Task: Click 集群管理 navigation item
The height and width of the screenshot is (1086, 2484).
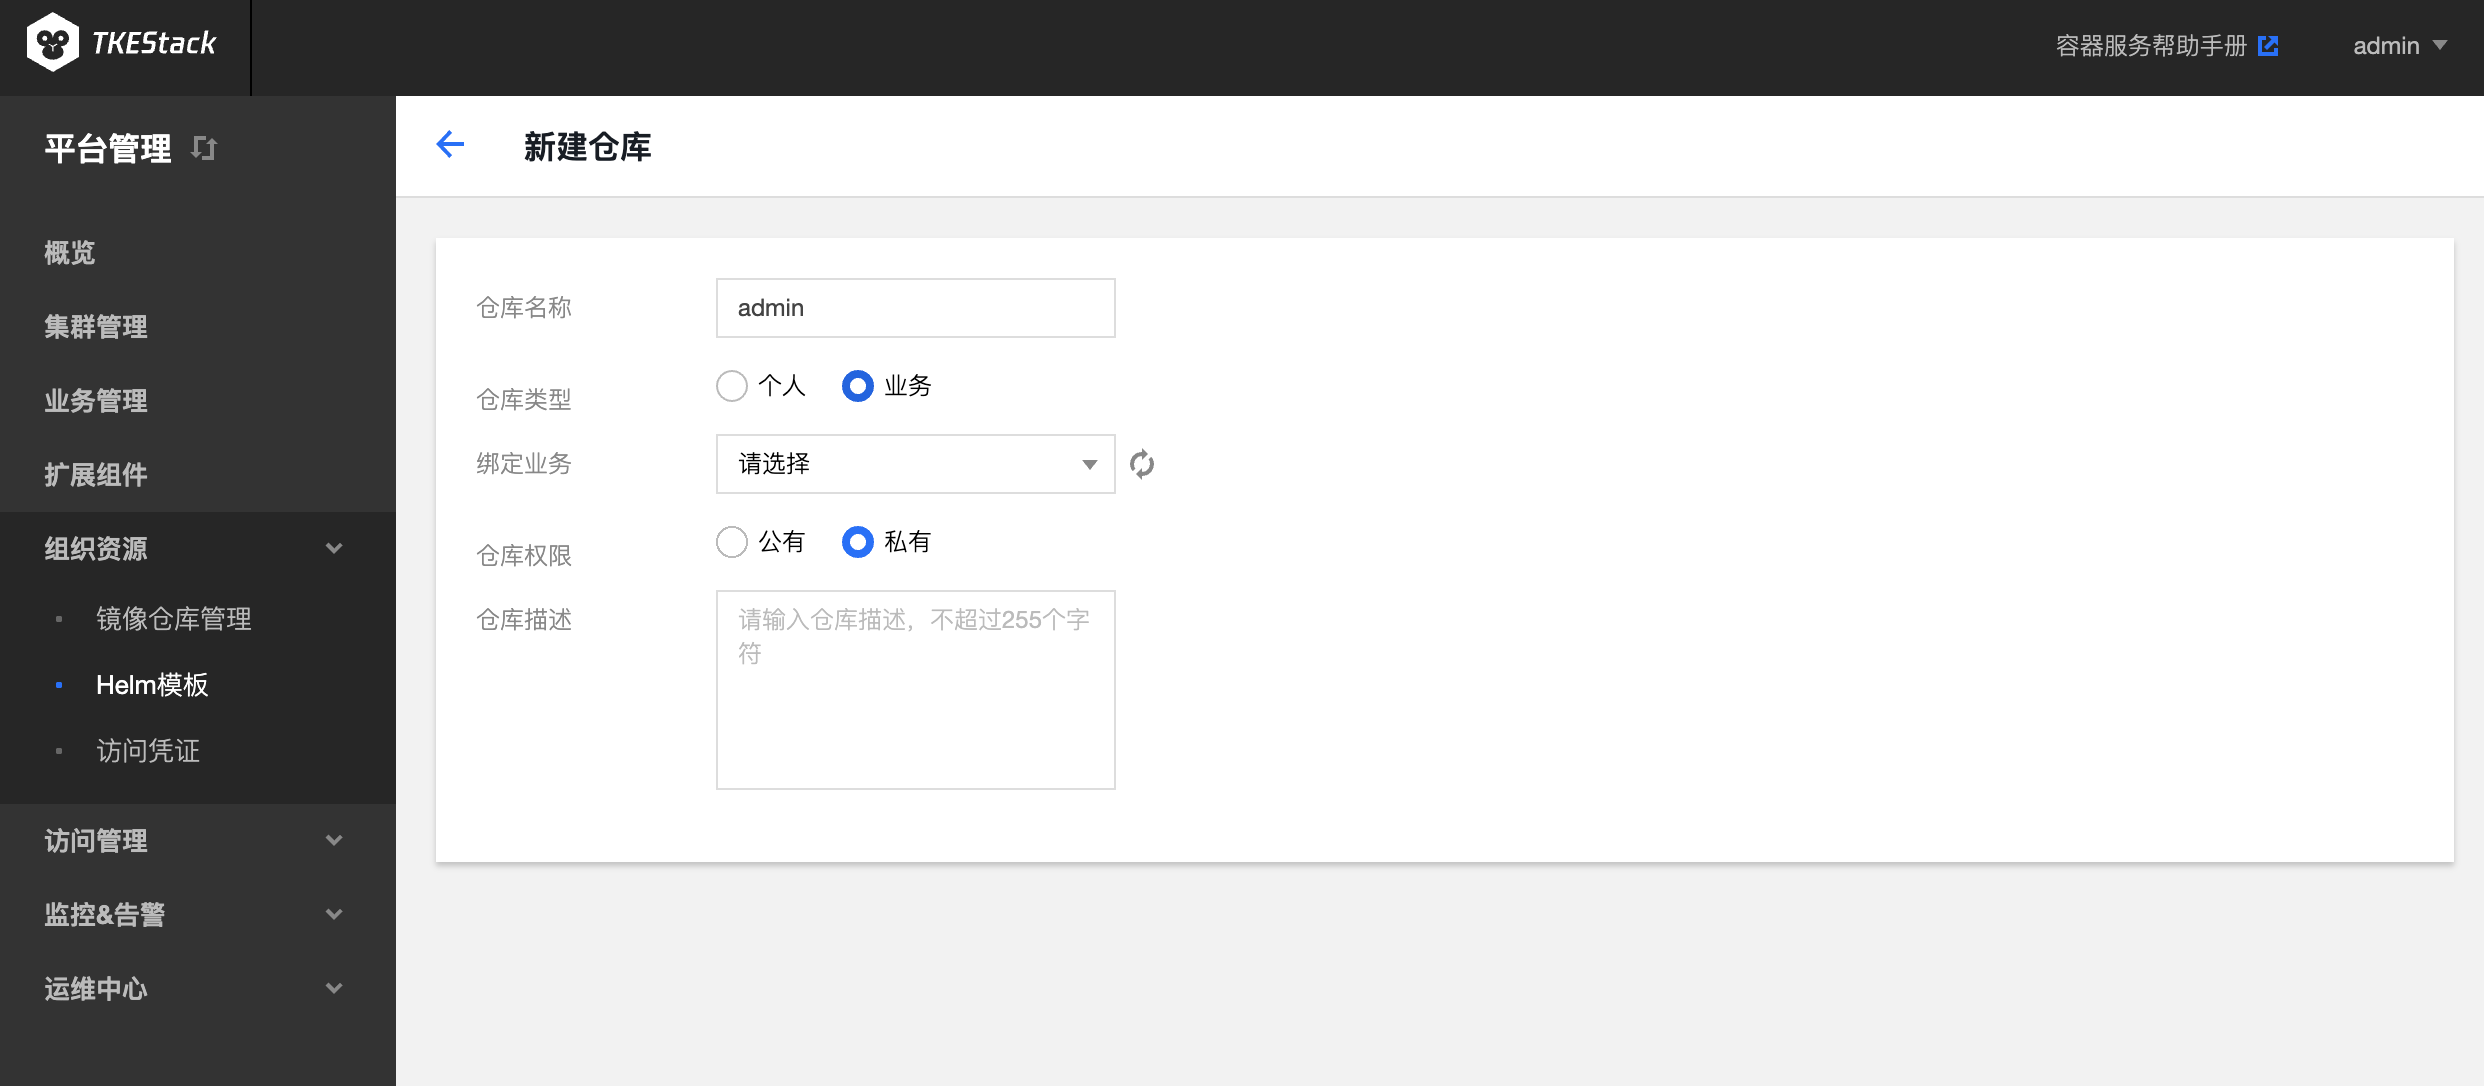Action: click(95, 326)
